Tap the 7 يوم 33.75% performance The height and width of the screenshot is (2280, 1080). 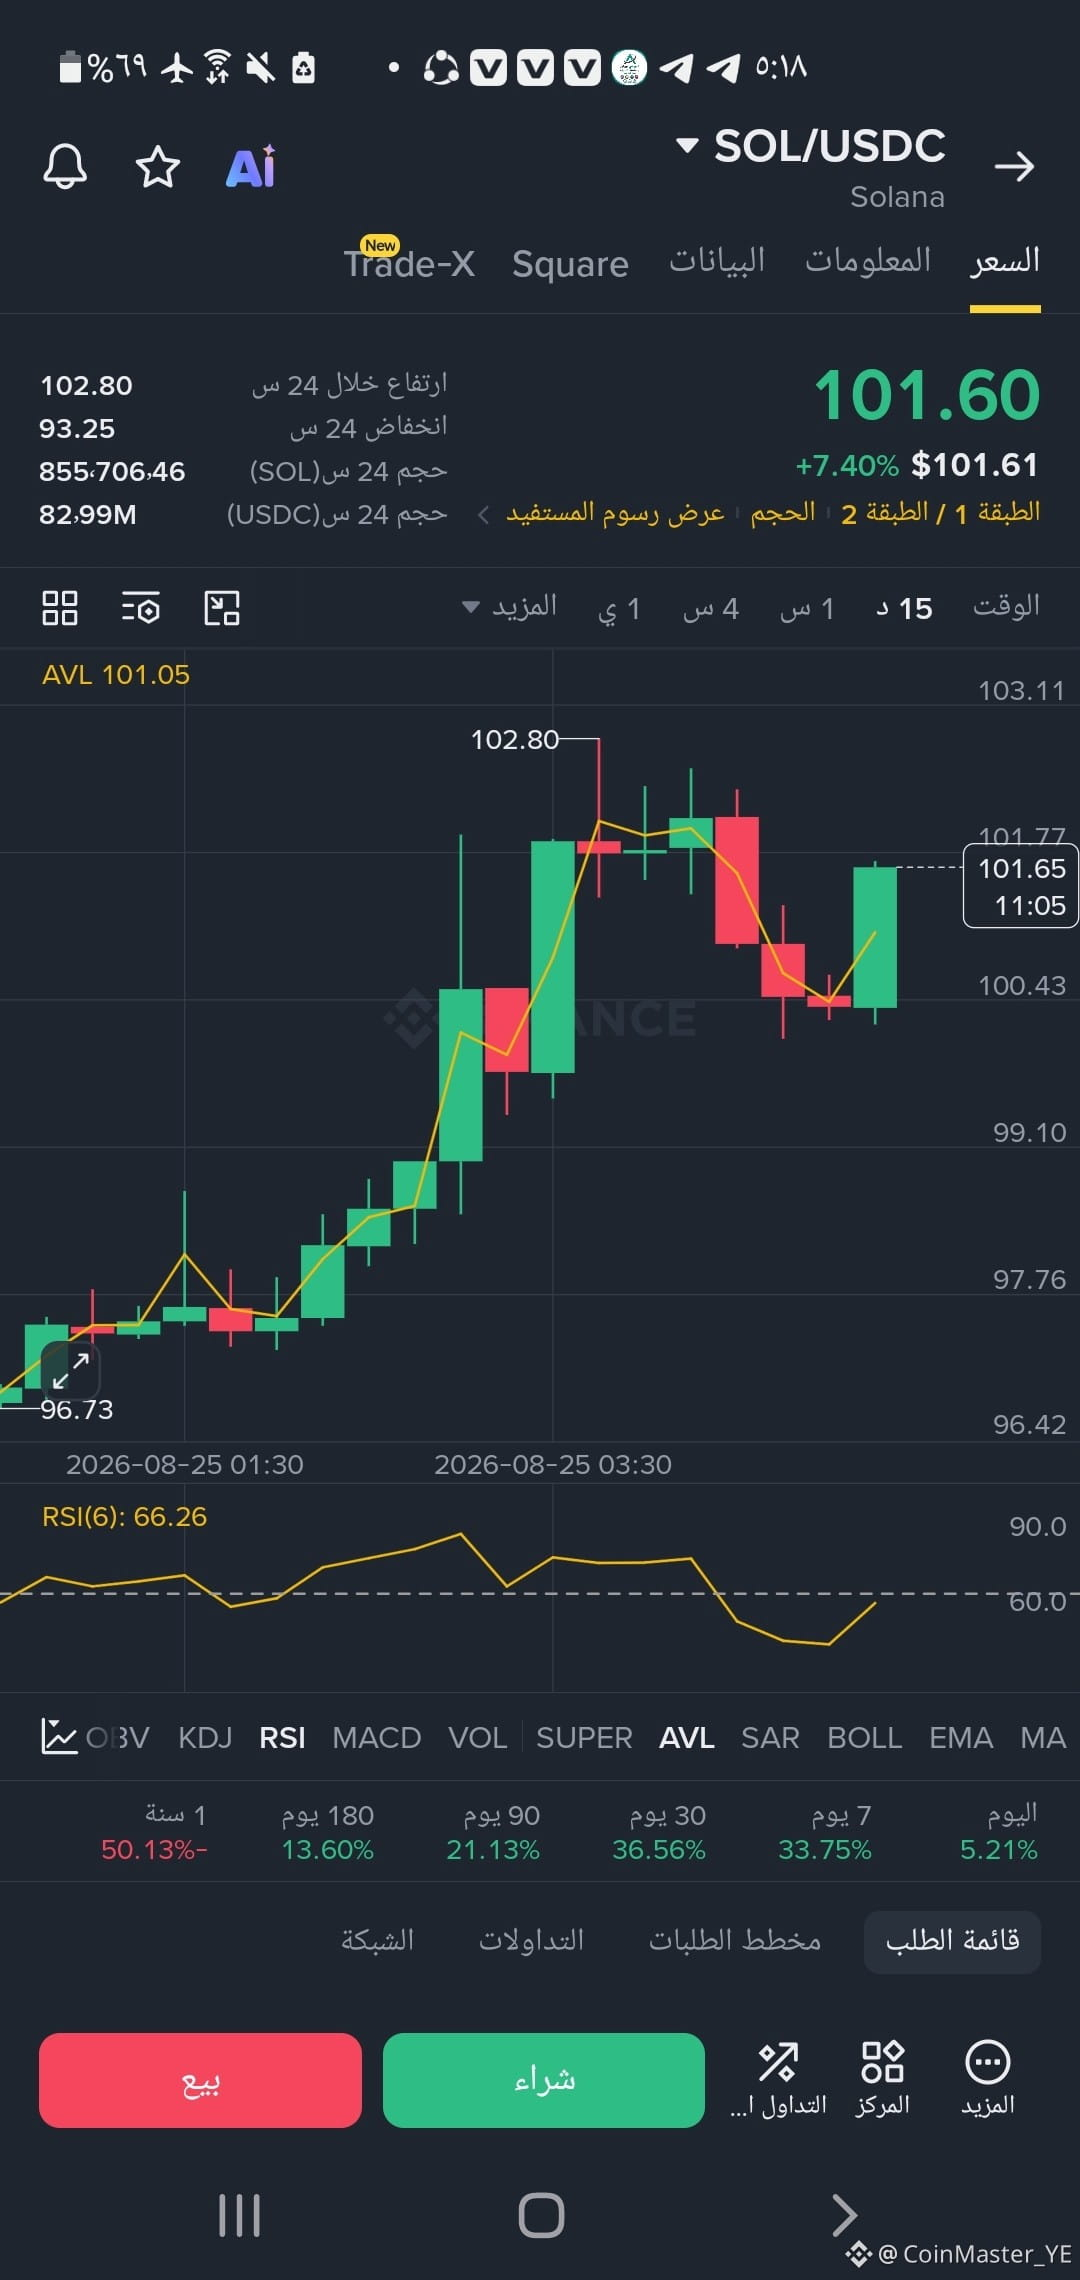(825, 1832)
